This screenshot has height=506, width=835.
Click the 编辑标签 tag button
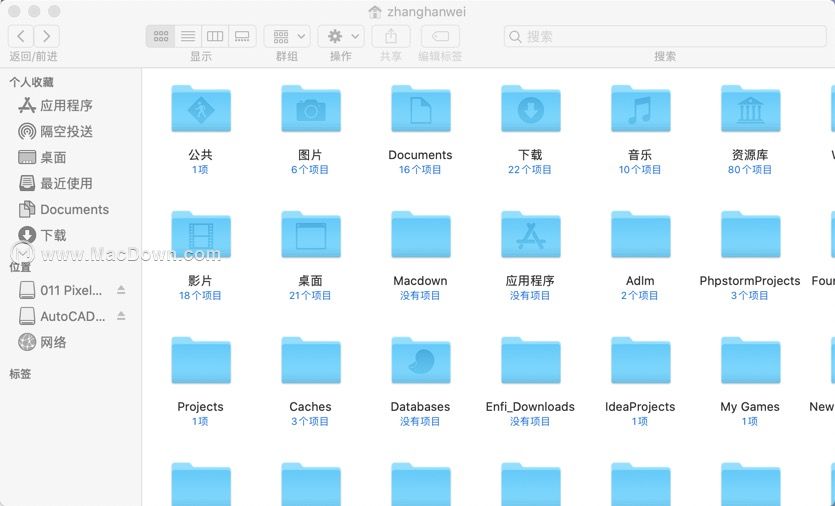[x=440, y=36]
